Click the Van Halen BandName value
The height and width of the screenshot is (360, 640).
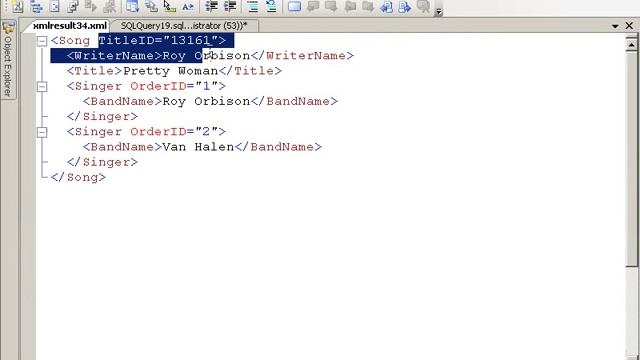tap(198, 147)
